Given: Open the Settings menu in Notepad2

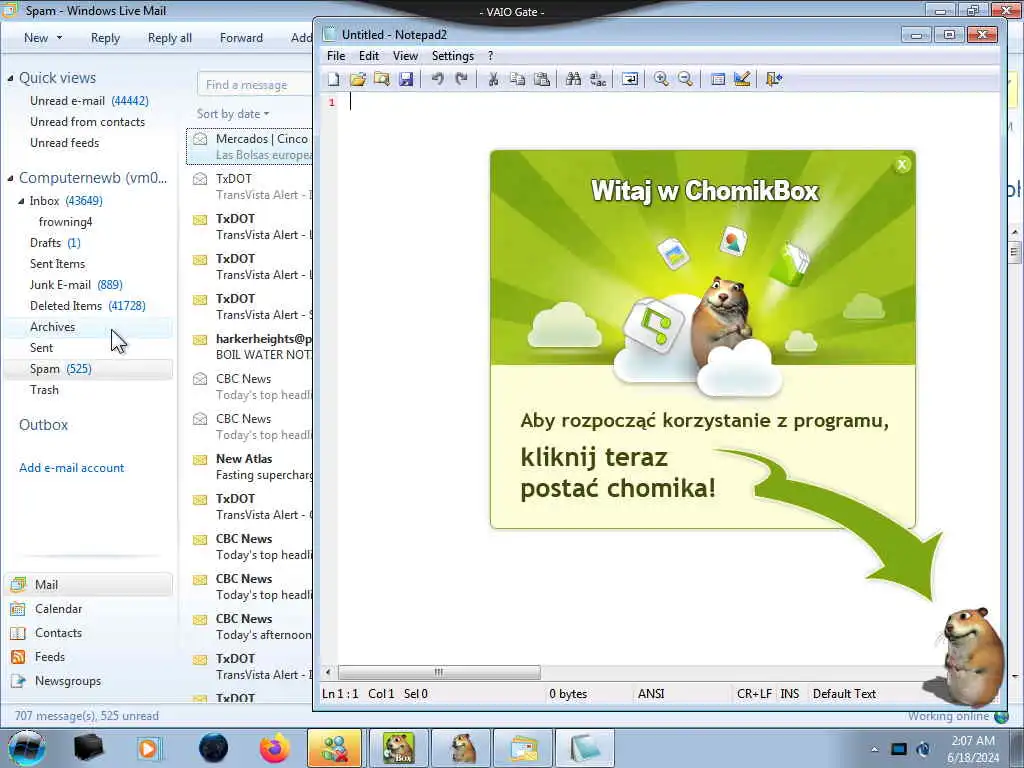Looking at the screenshot, I should [453, 56].
